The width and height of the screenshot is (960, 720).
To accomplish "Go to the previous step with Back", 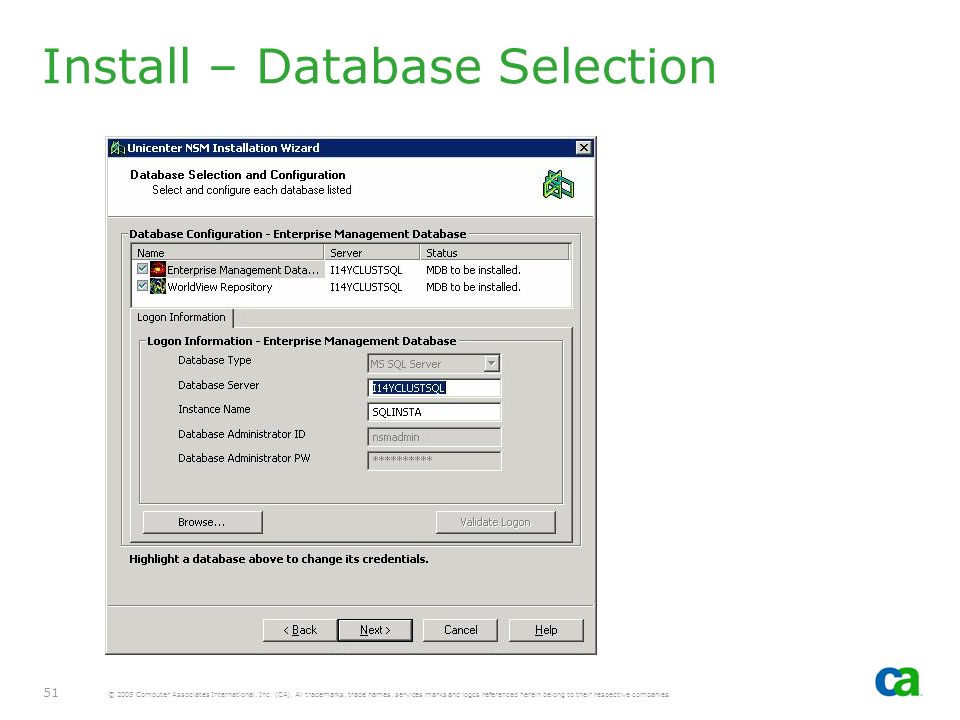I will tap(300, 630).
